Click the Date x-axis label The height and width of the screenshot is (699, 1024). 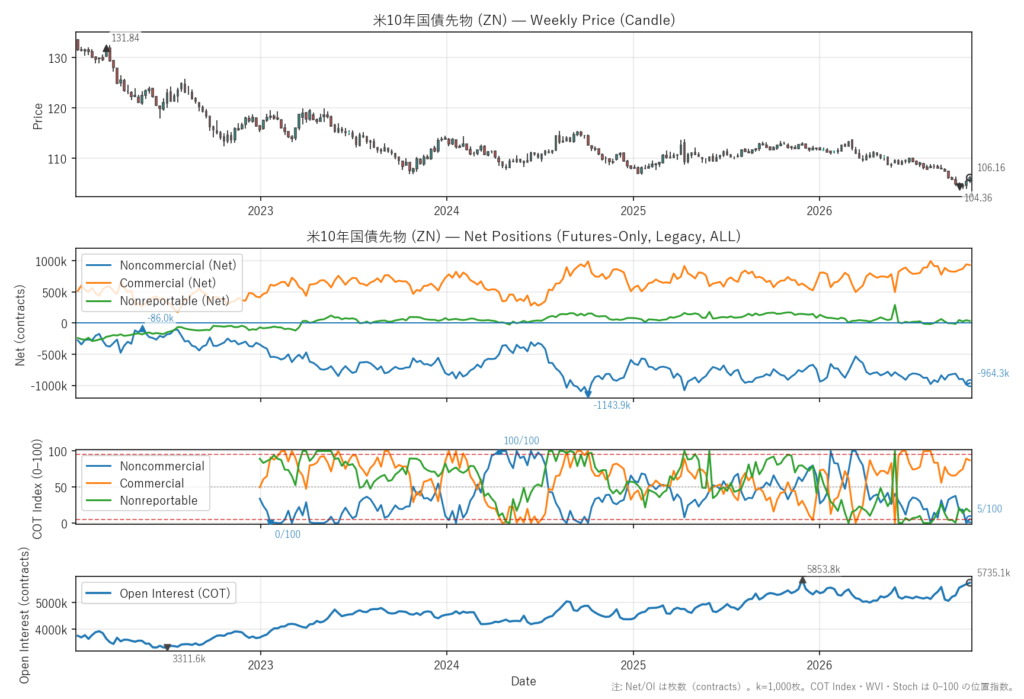pos(524,681)
